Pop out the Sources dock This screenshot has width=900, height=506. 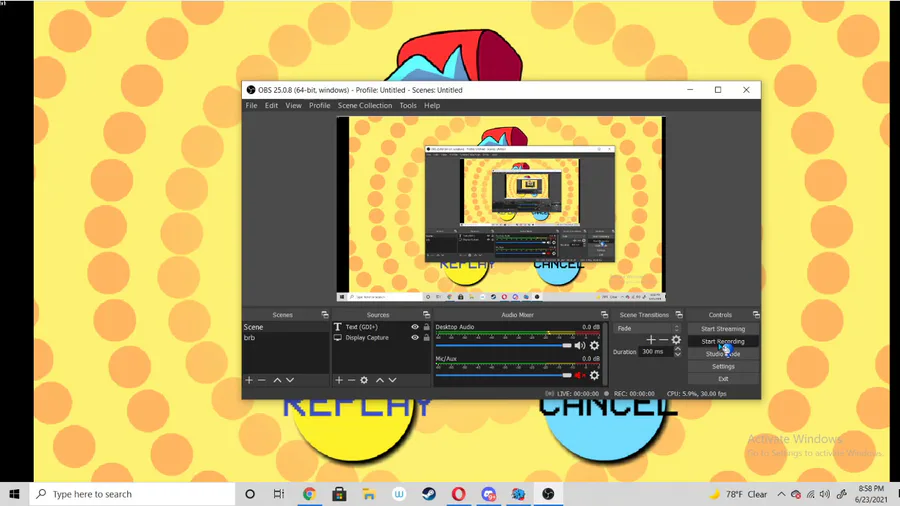click(x=426, y=314)
